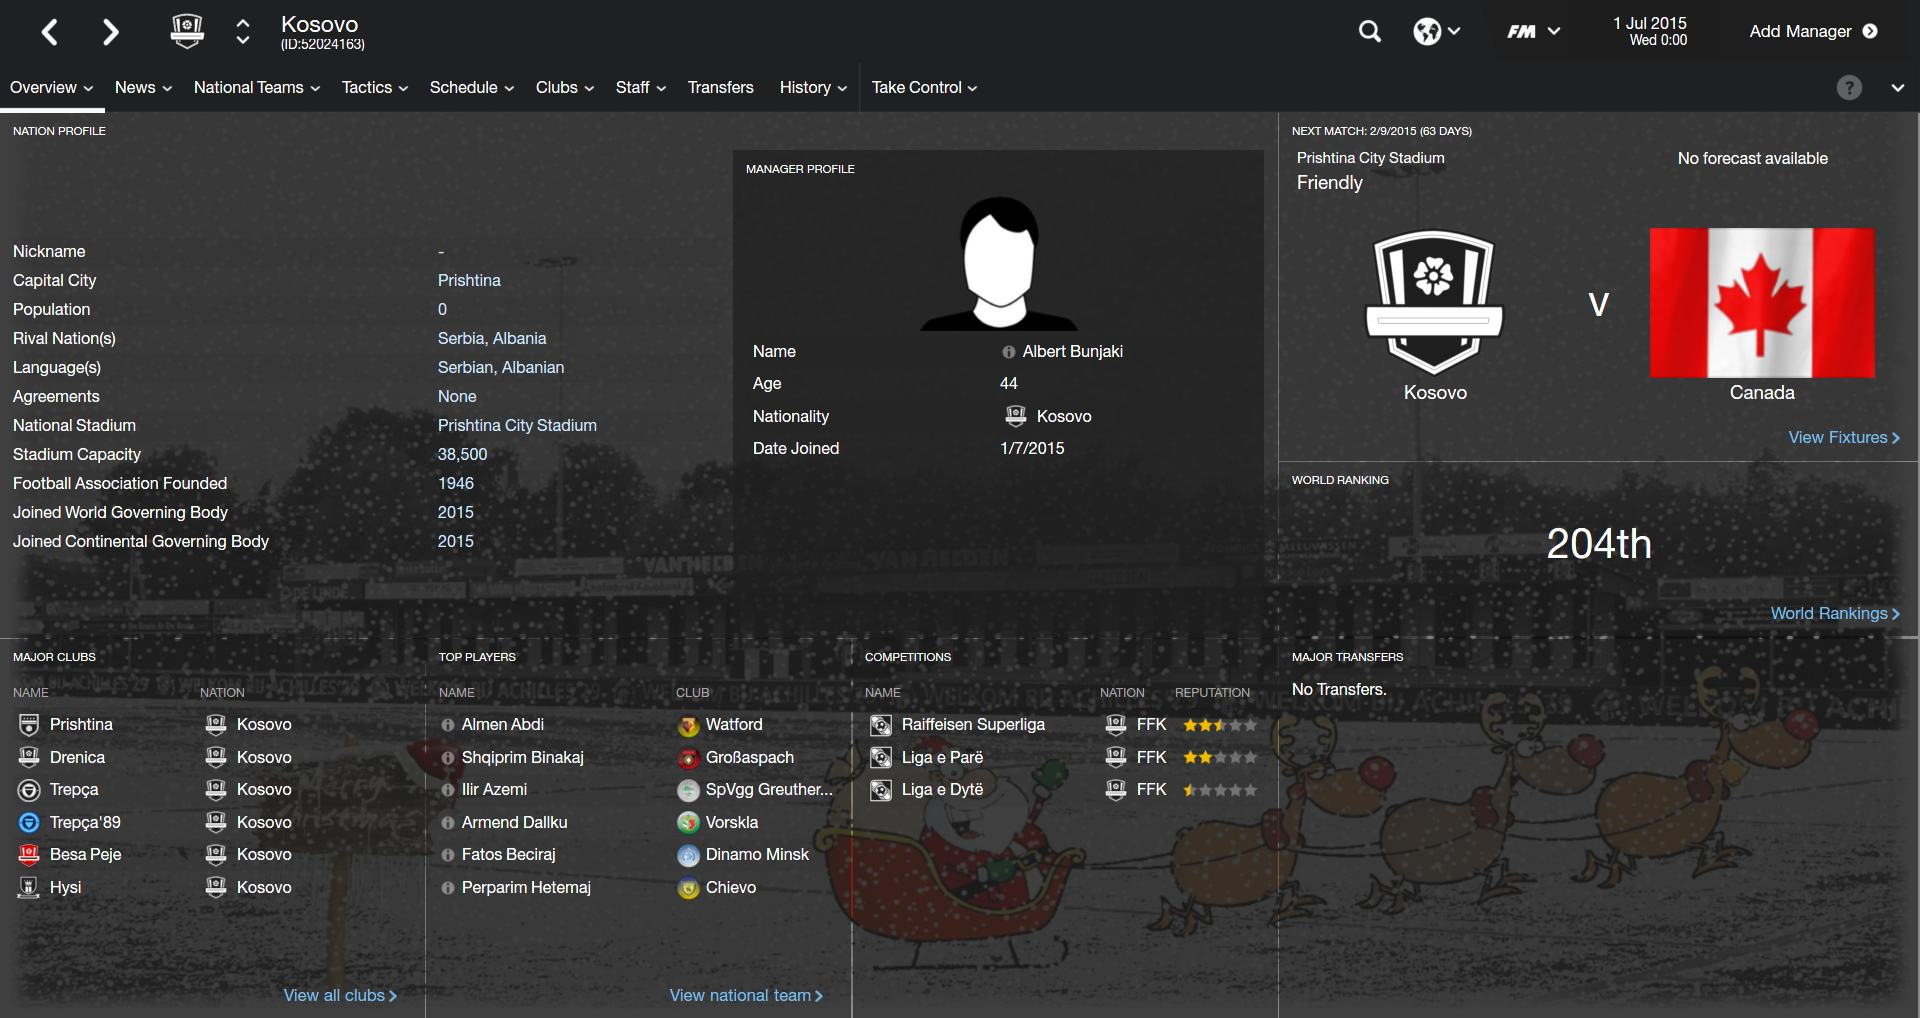1920x1018 pixels.
Task: Click the help question mark icon
Action: point(1849,88)
